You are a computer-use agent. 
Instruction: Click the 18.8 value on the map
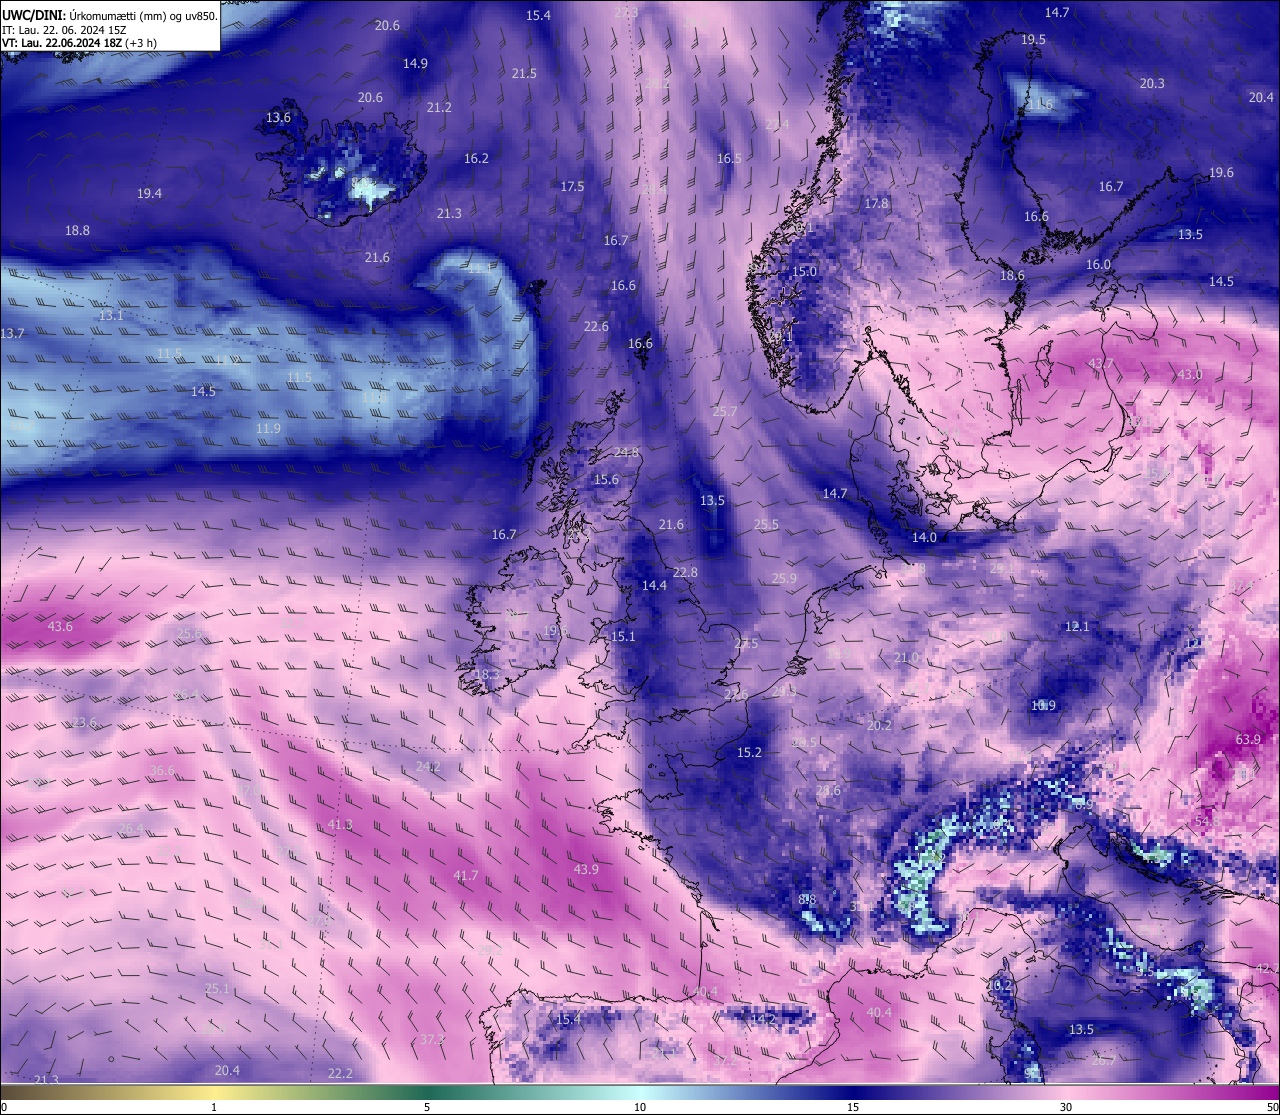coord(77,230)
